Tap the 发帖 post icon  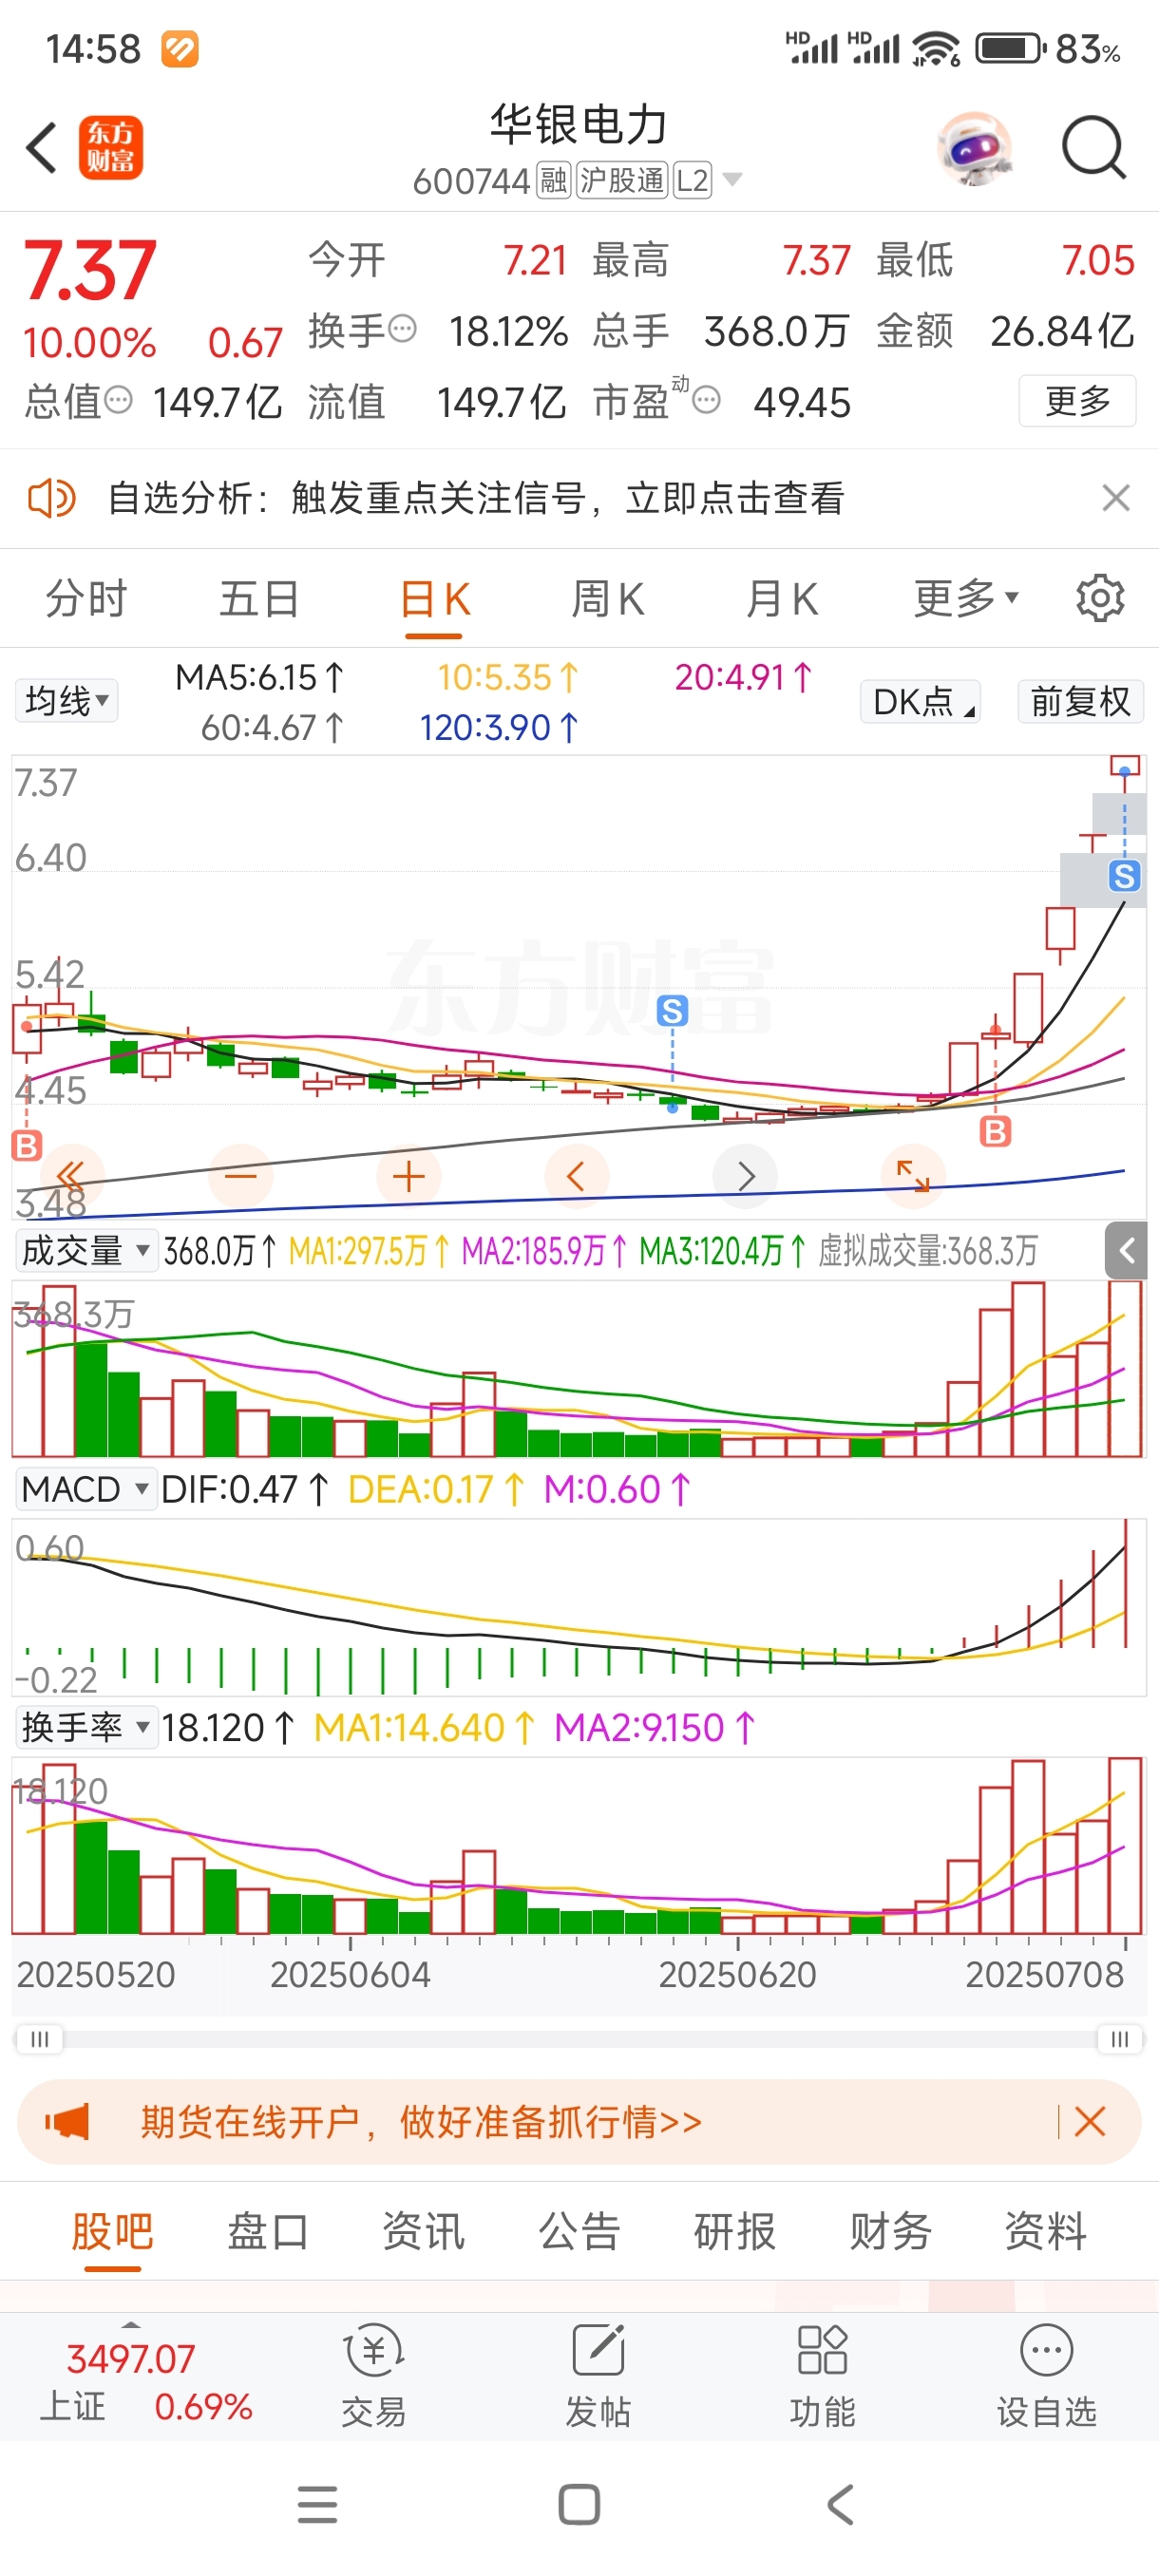tap(598, 2375)
